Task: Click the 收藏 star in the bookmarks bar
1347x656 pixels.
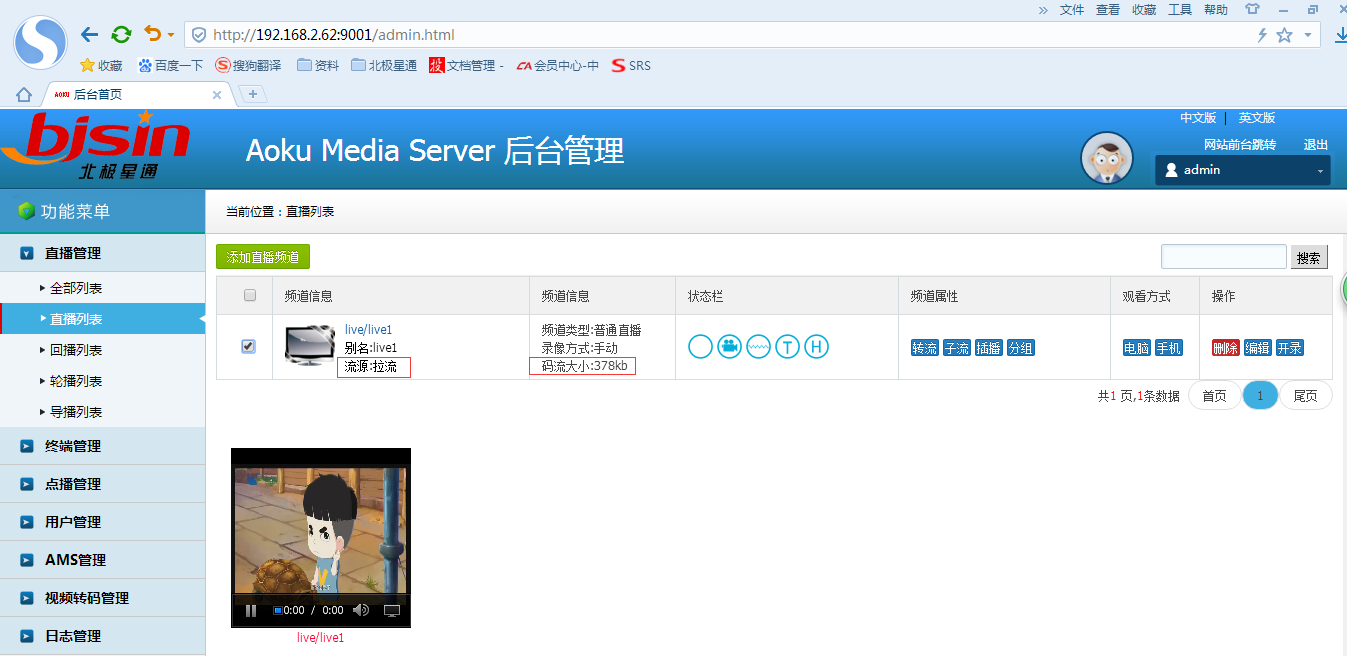Action: click(x=101, y=66)
